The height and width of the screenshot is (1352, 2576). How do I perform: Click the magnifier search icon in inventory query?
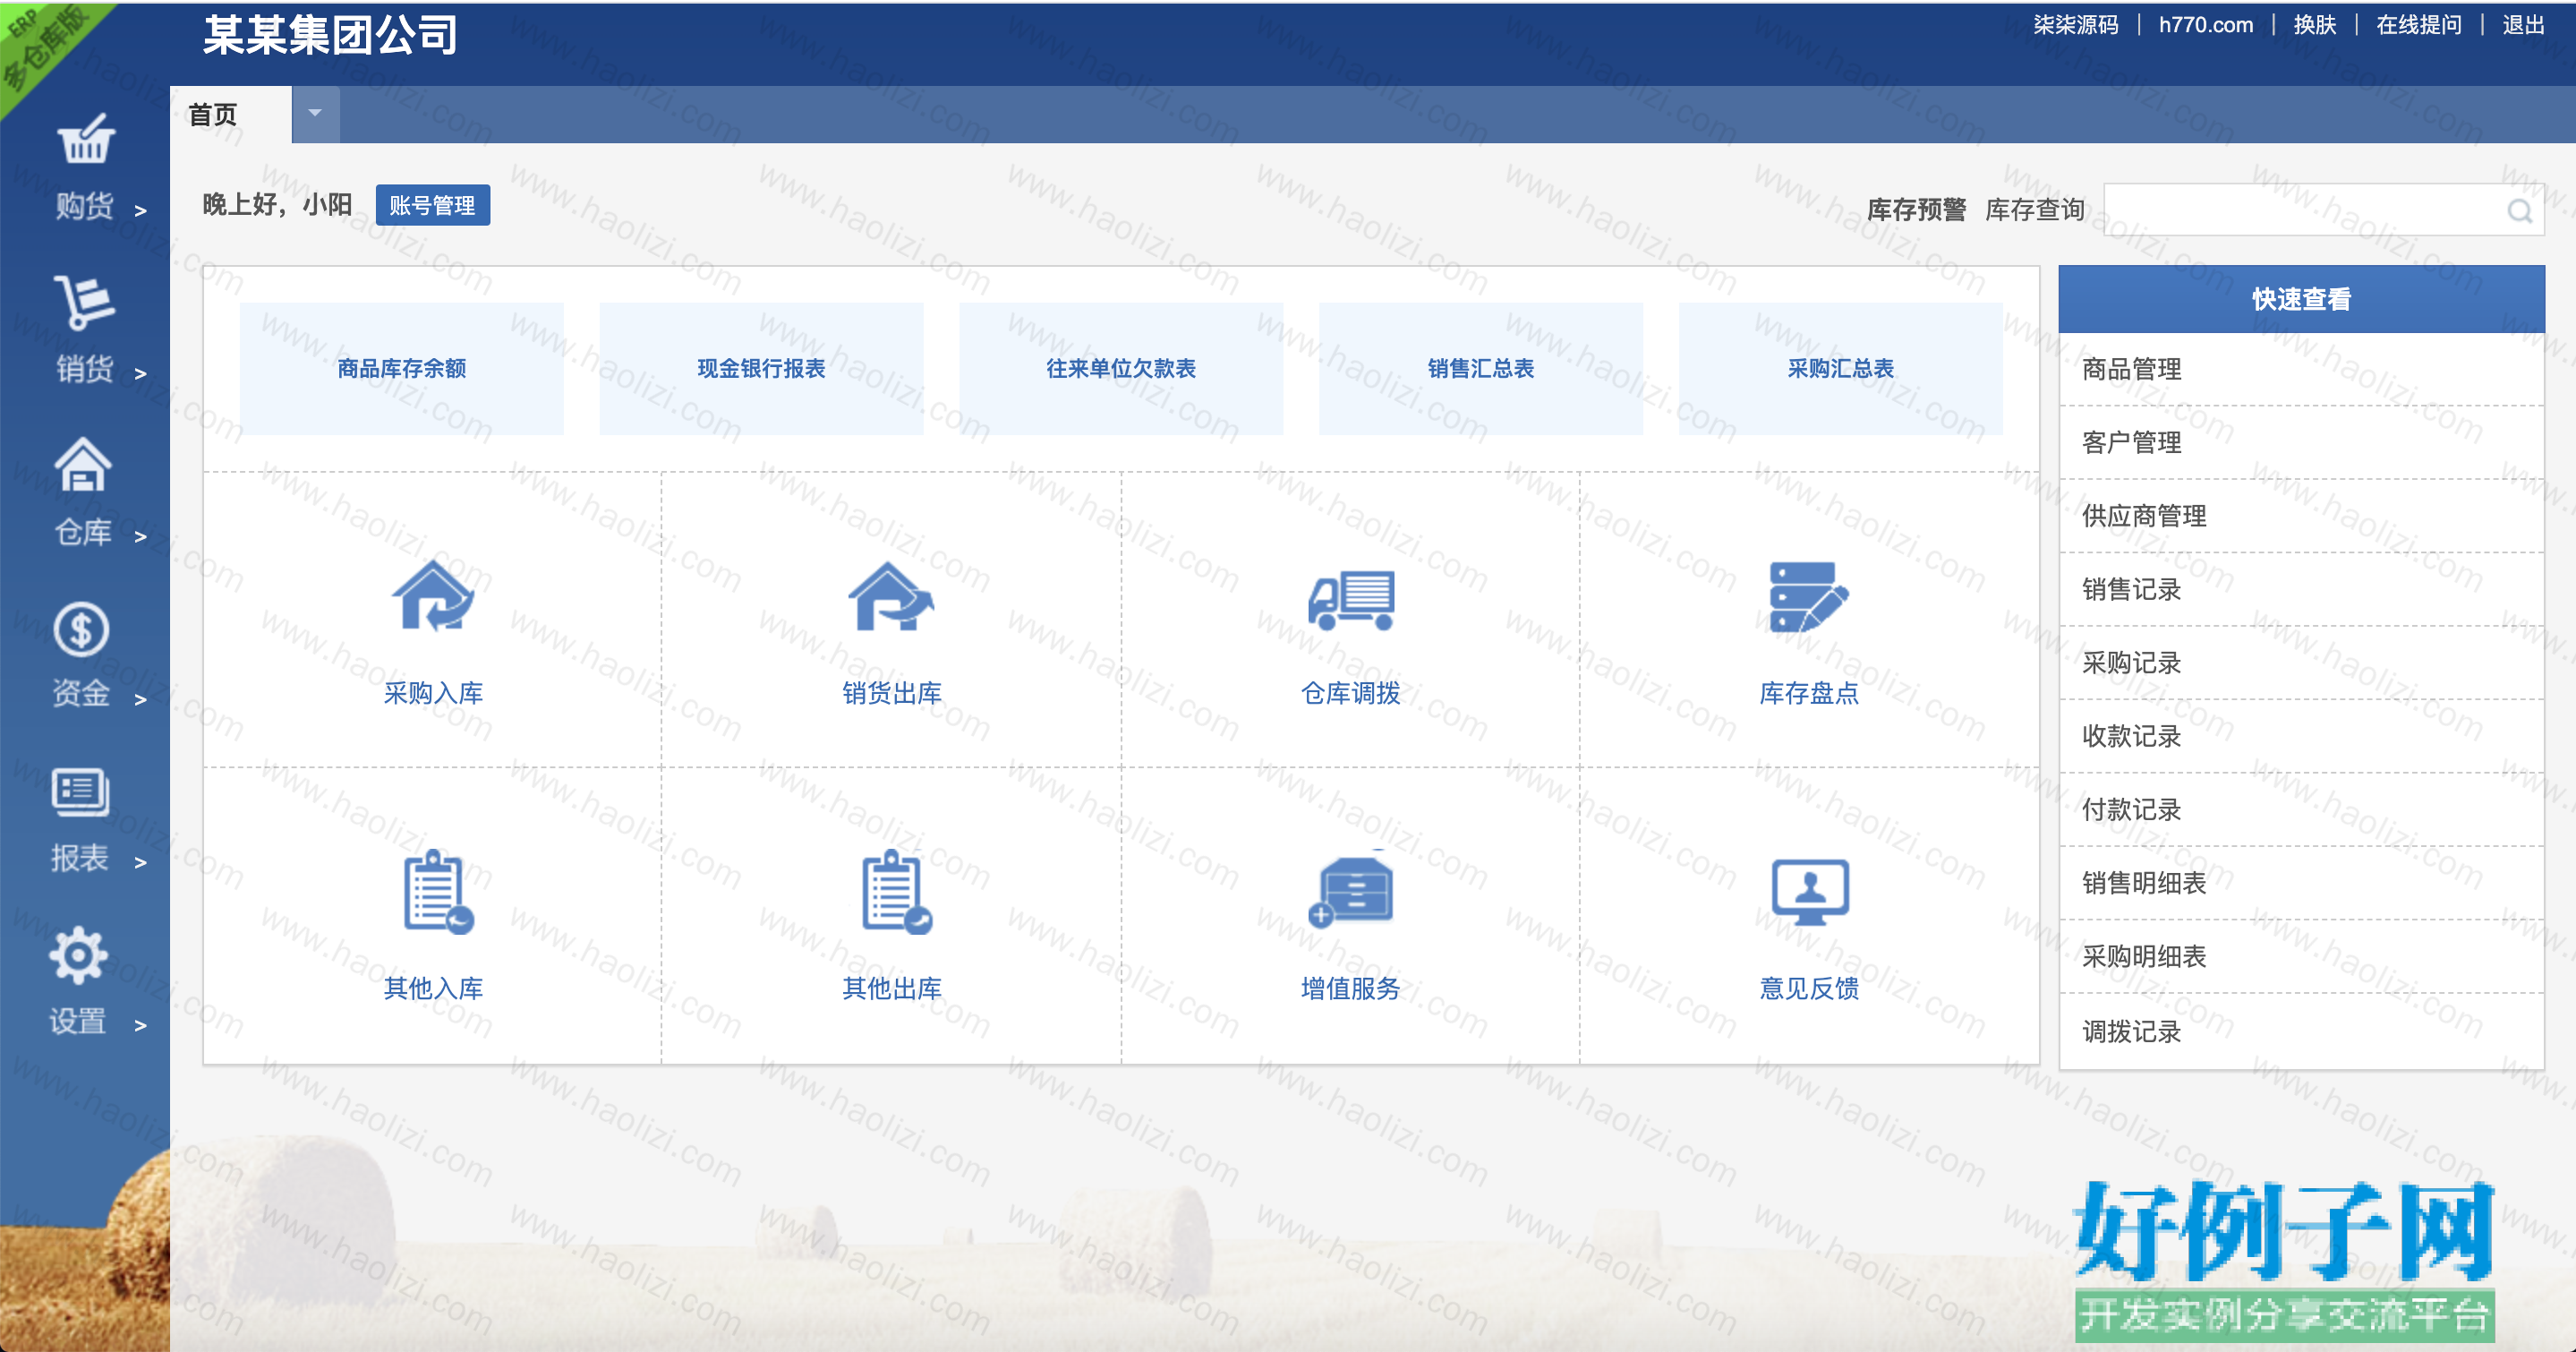(x=2519, y=211)
